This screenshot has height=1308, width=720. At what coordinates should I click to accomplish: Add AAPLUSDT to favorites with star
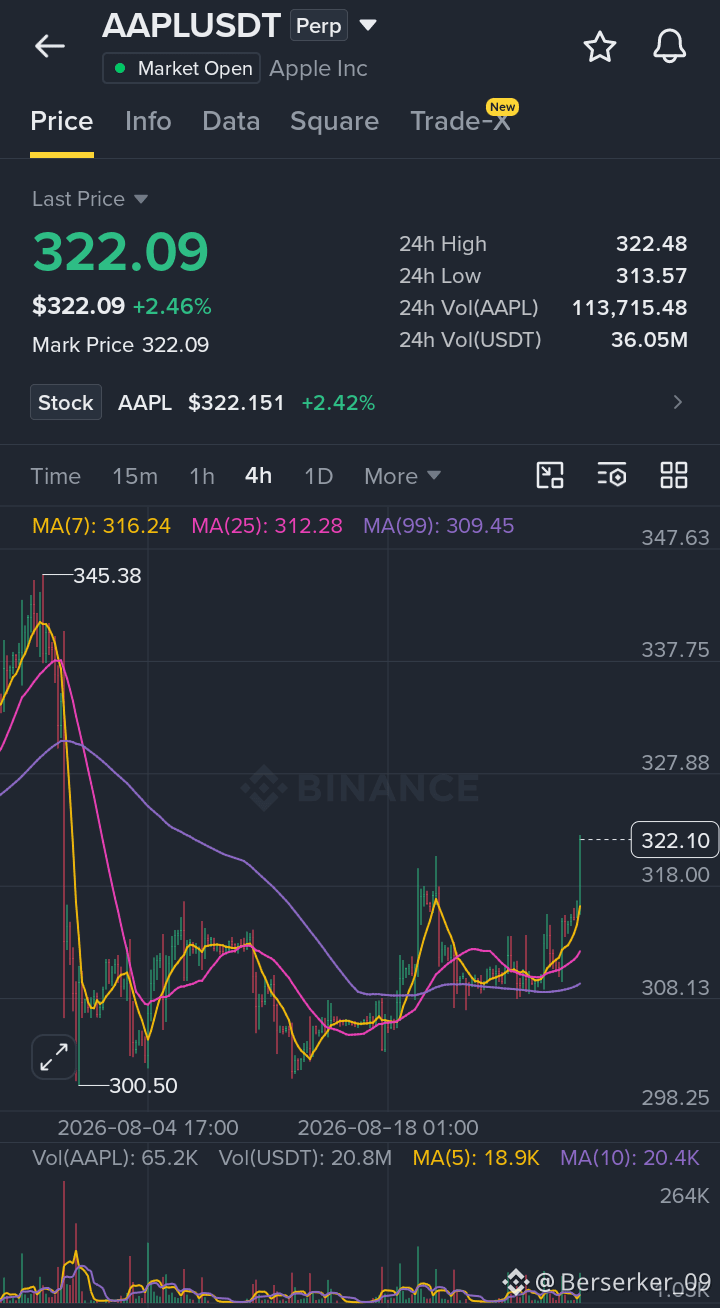click(x=600, y=46)
